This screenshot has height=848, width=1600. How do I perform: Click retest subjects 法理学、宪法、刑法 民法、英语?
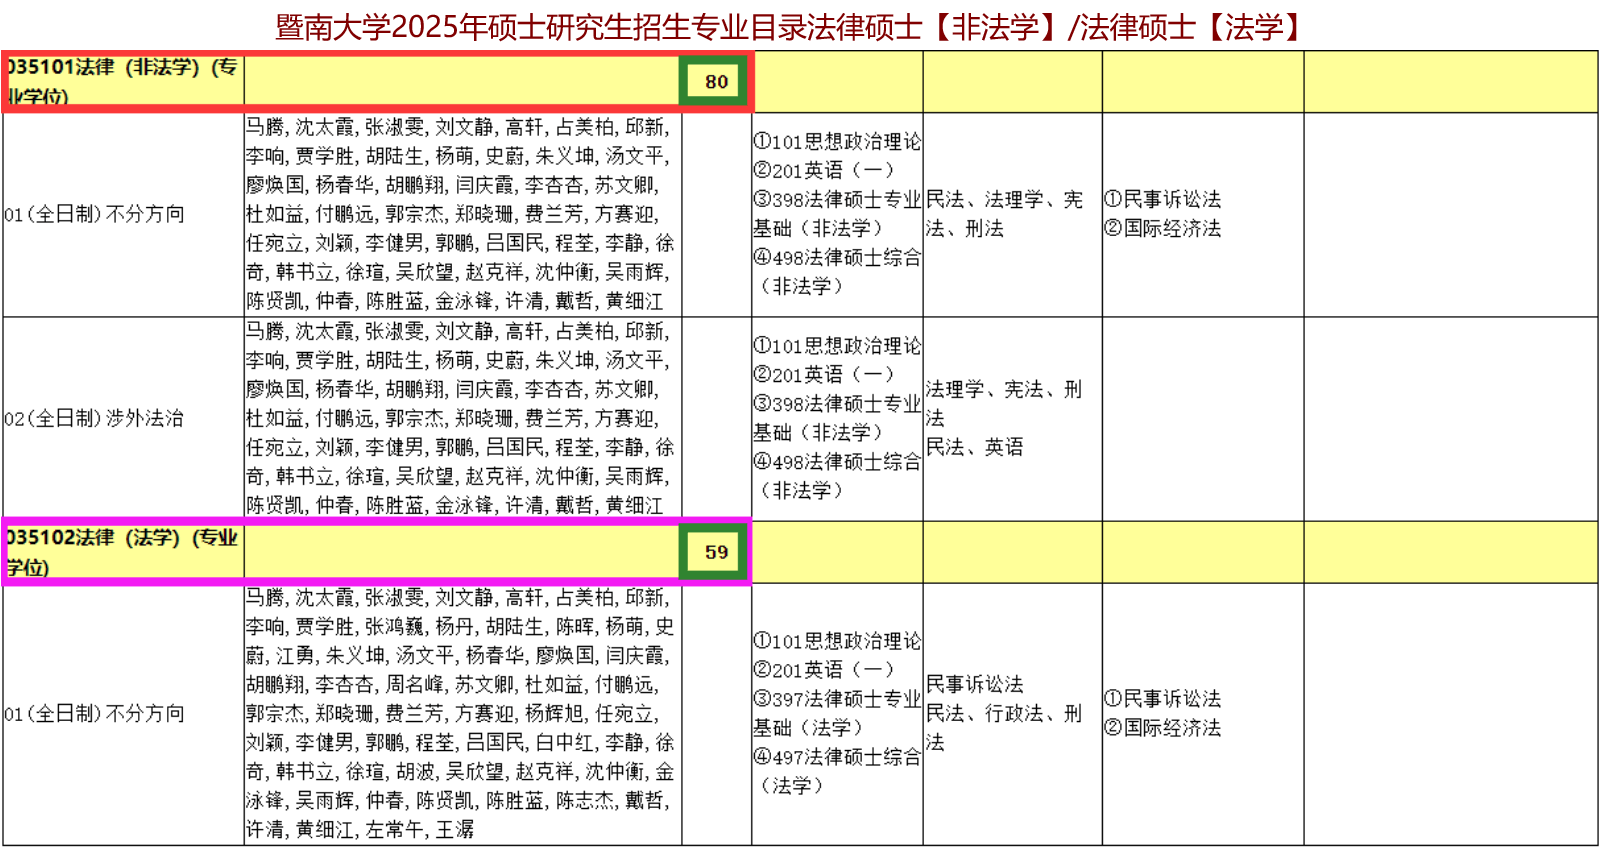(1012, 418)
